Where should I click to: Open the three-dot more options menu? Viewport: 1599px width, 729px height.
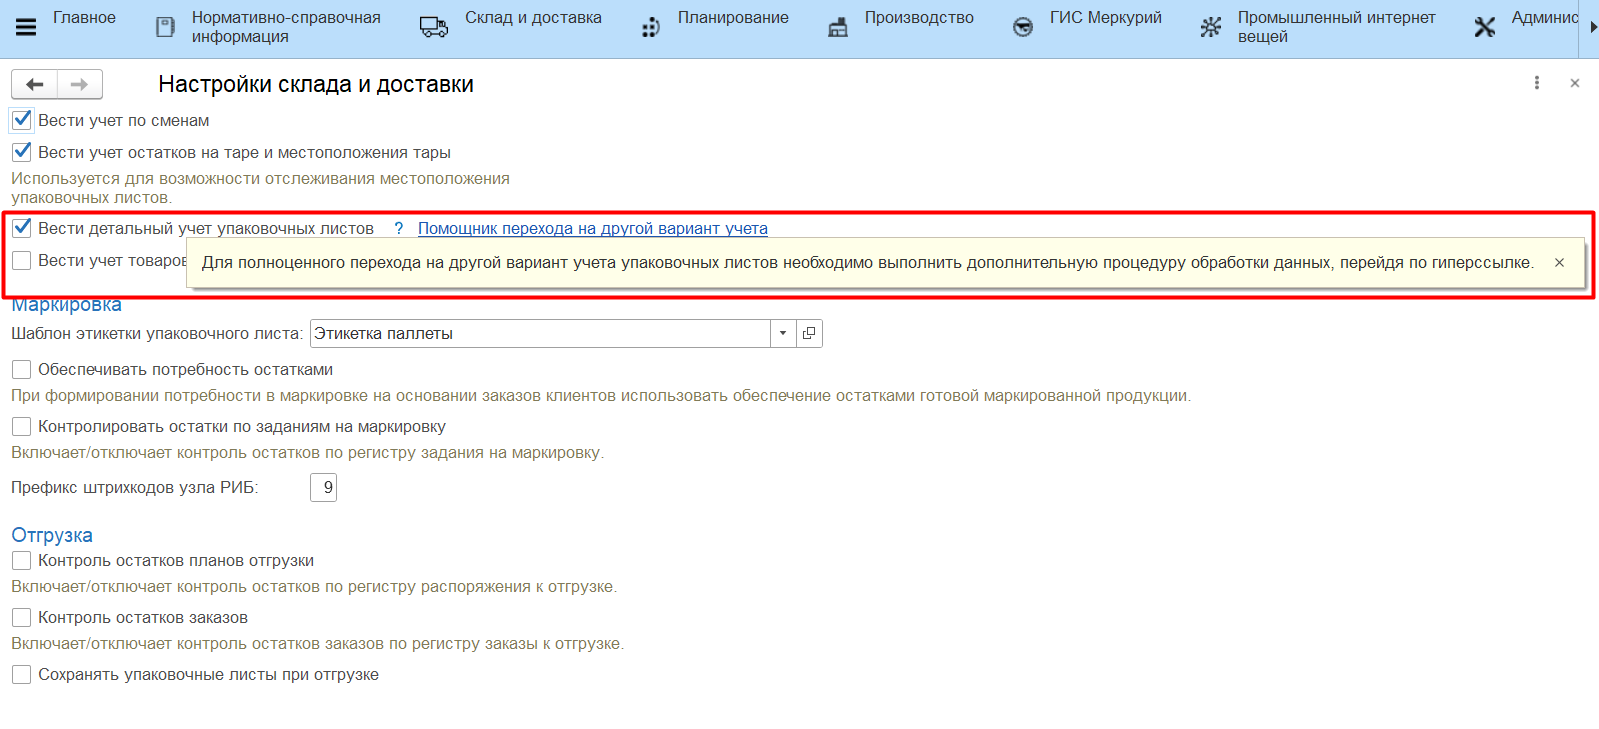click(1537, 83)
